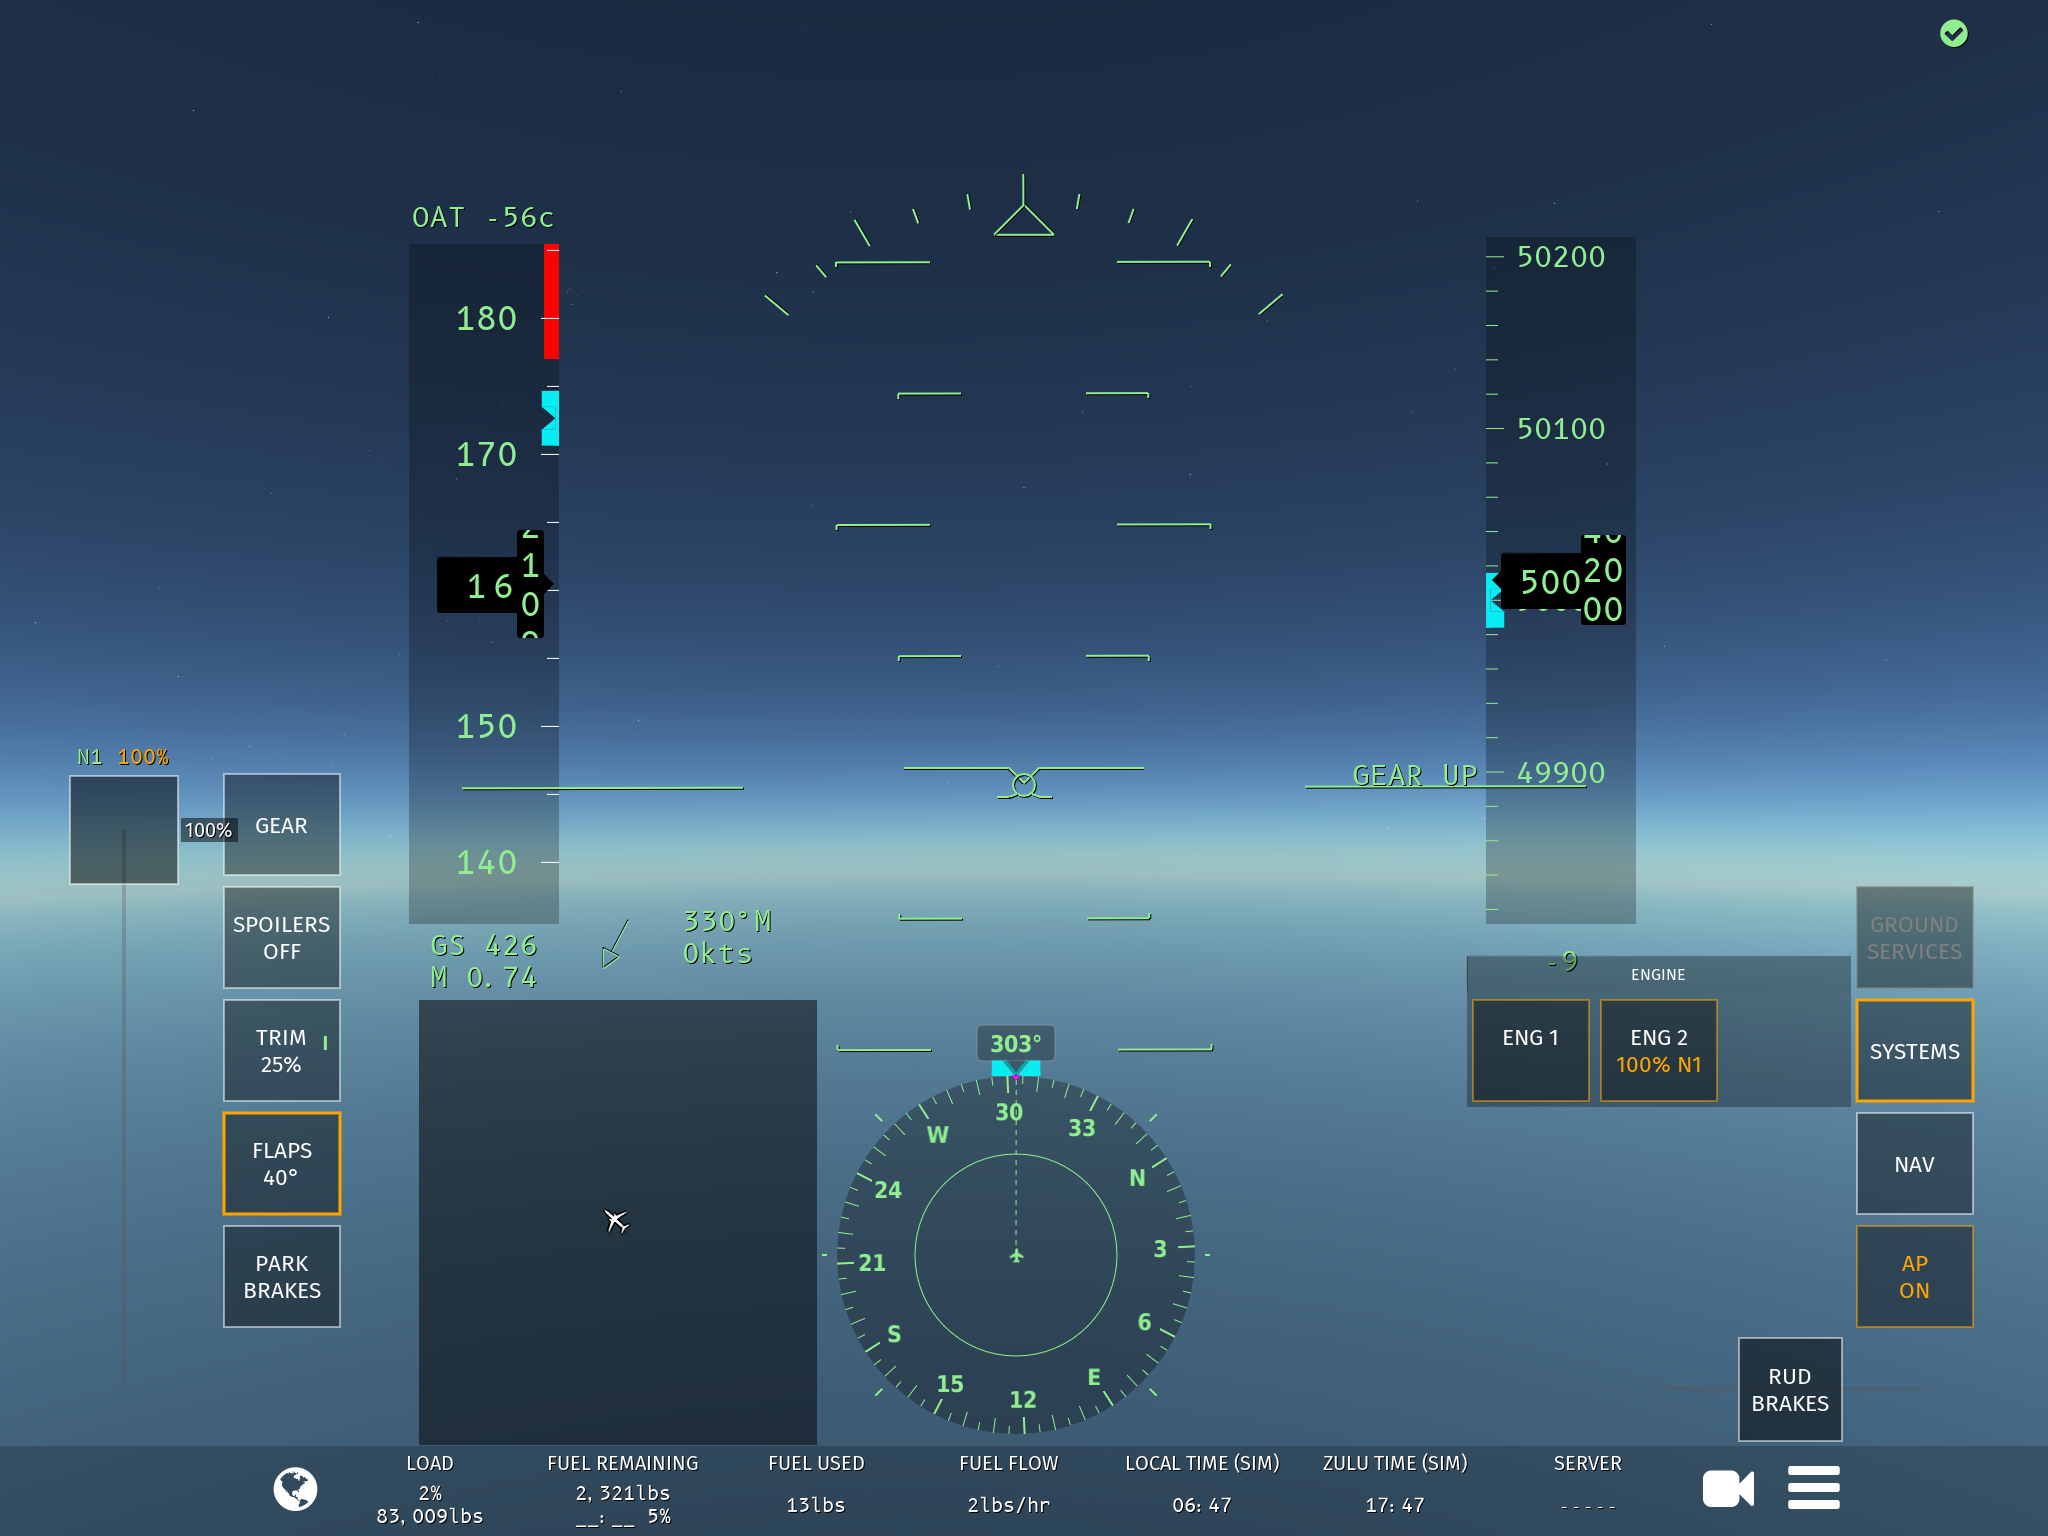Select ENG 1 in engine panel

[1529, 1050]
